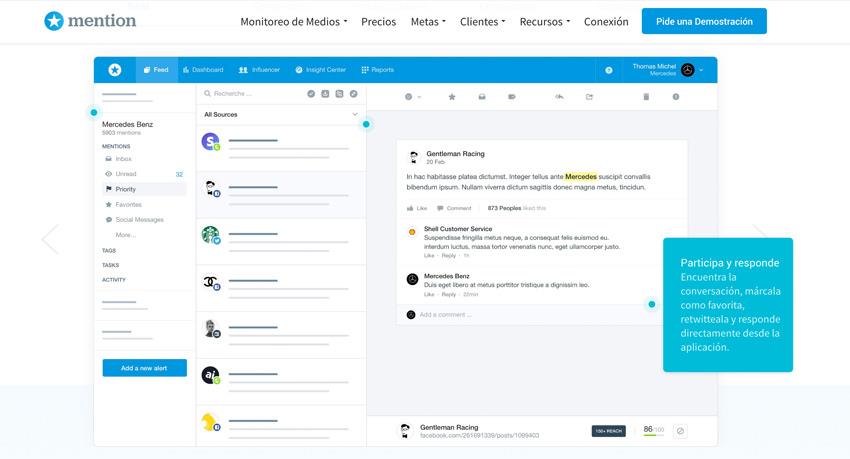Open the help question mark icon

[x=609, y=70]
